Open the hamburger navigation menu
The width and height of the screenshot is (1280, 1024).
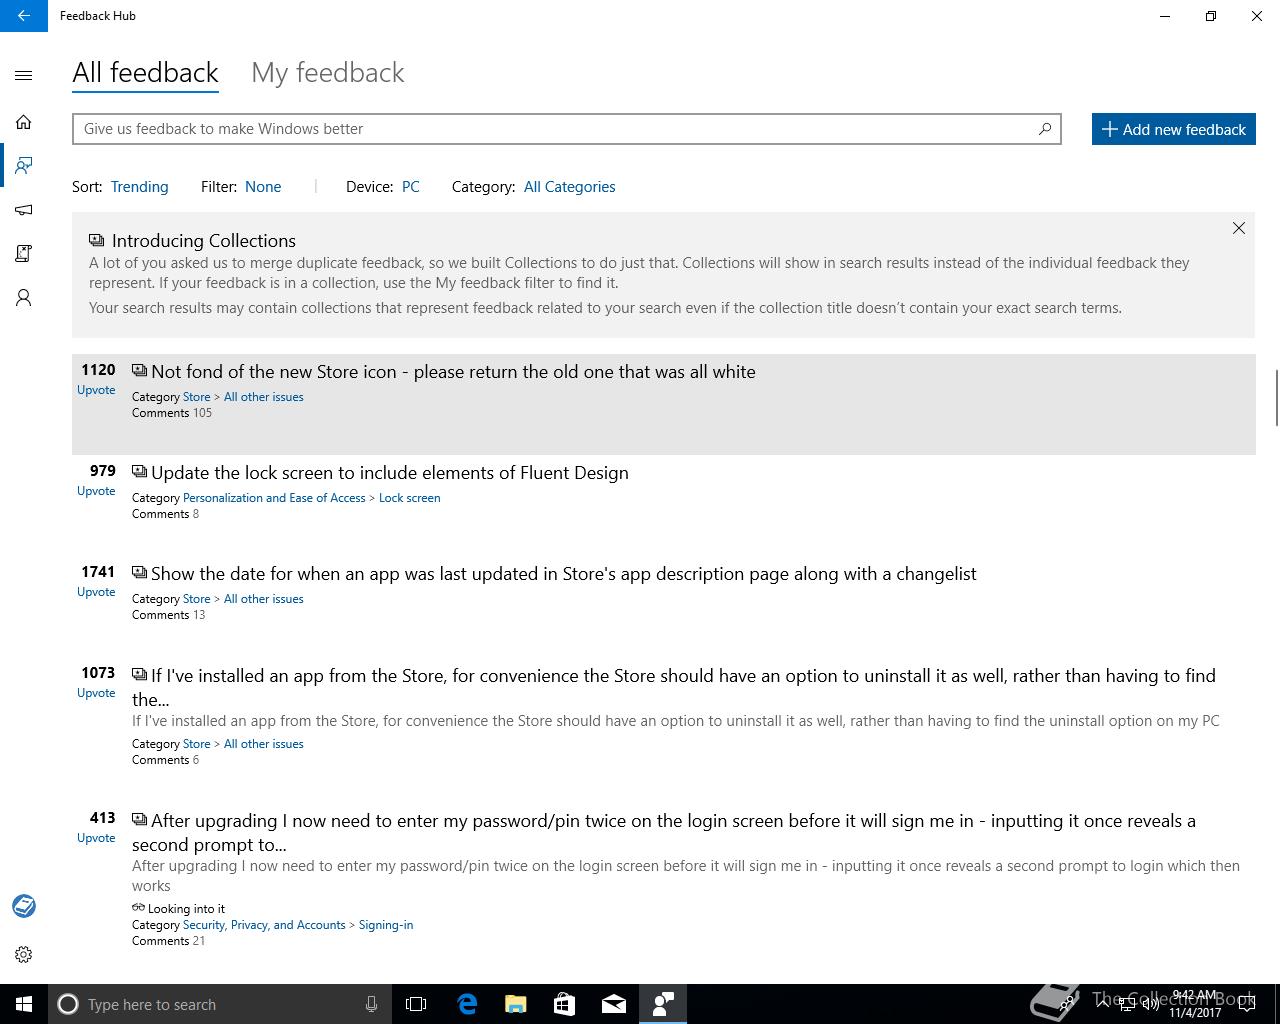point(24,75)
